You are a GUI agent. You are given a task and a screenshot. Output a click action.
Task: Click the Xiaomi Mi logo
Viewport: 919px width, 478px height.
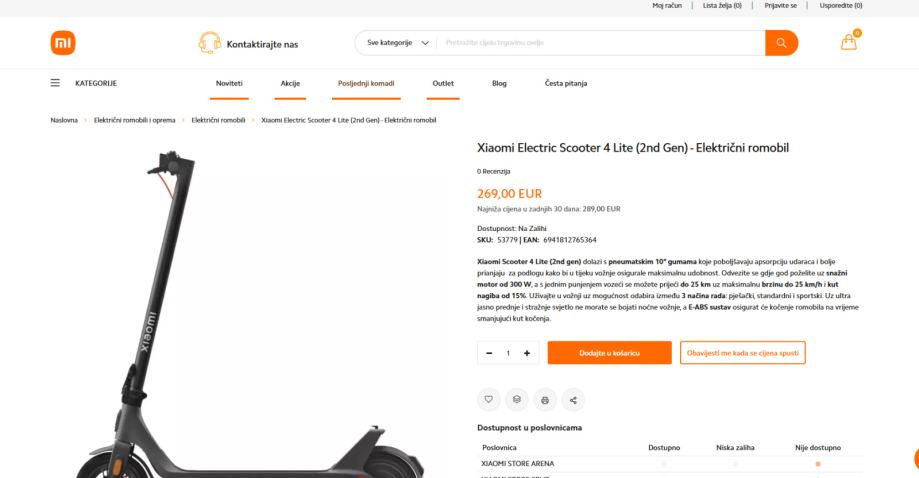pyautogui.click(x=63, y=43)
